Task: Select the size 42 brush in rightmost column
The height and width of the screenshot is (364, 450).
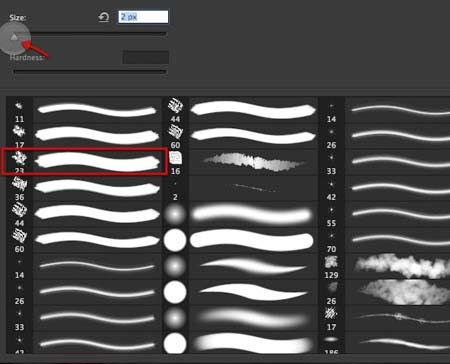Action: pyautogui.click(x=385, y=188)
